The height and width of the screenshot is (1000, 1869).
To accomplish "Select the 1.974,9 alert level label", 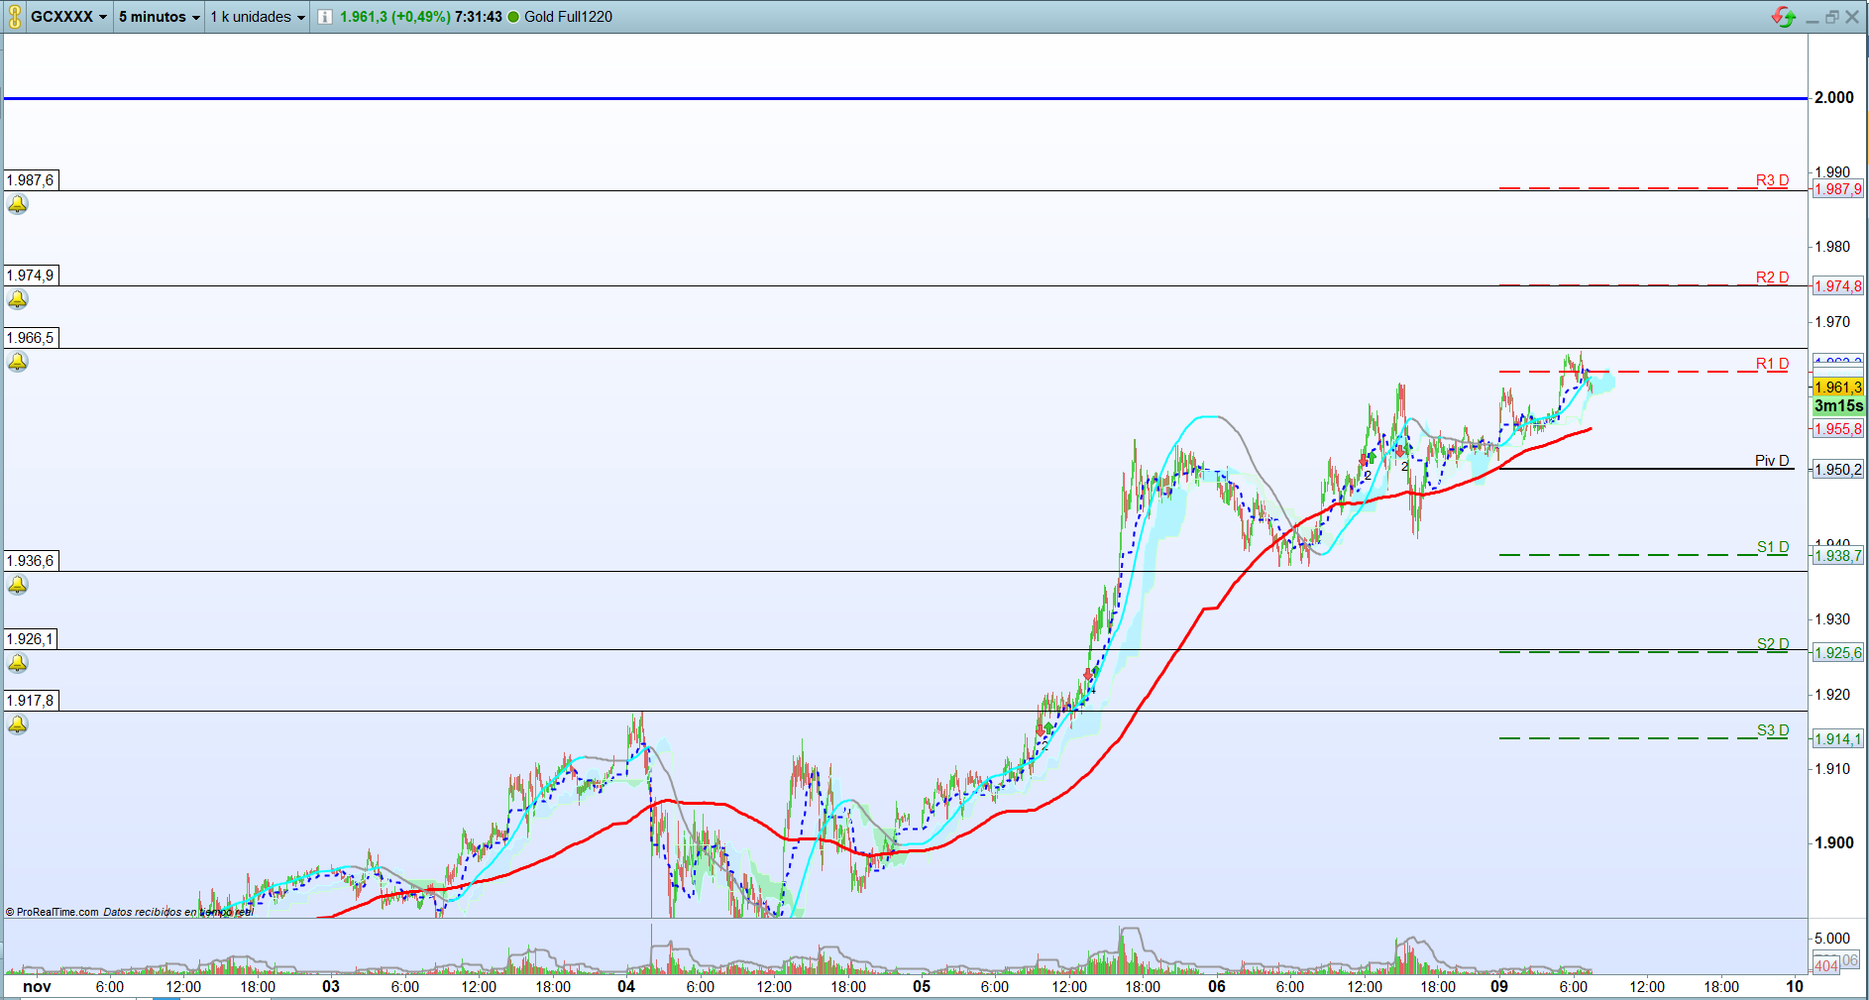I will click(x=30, y=275).
